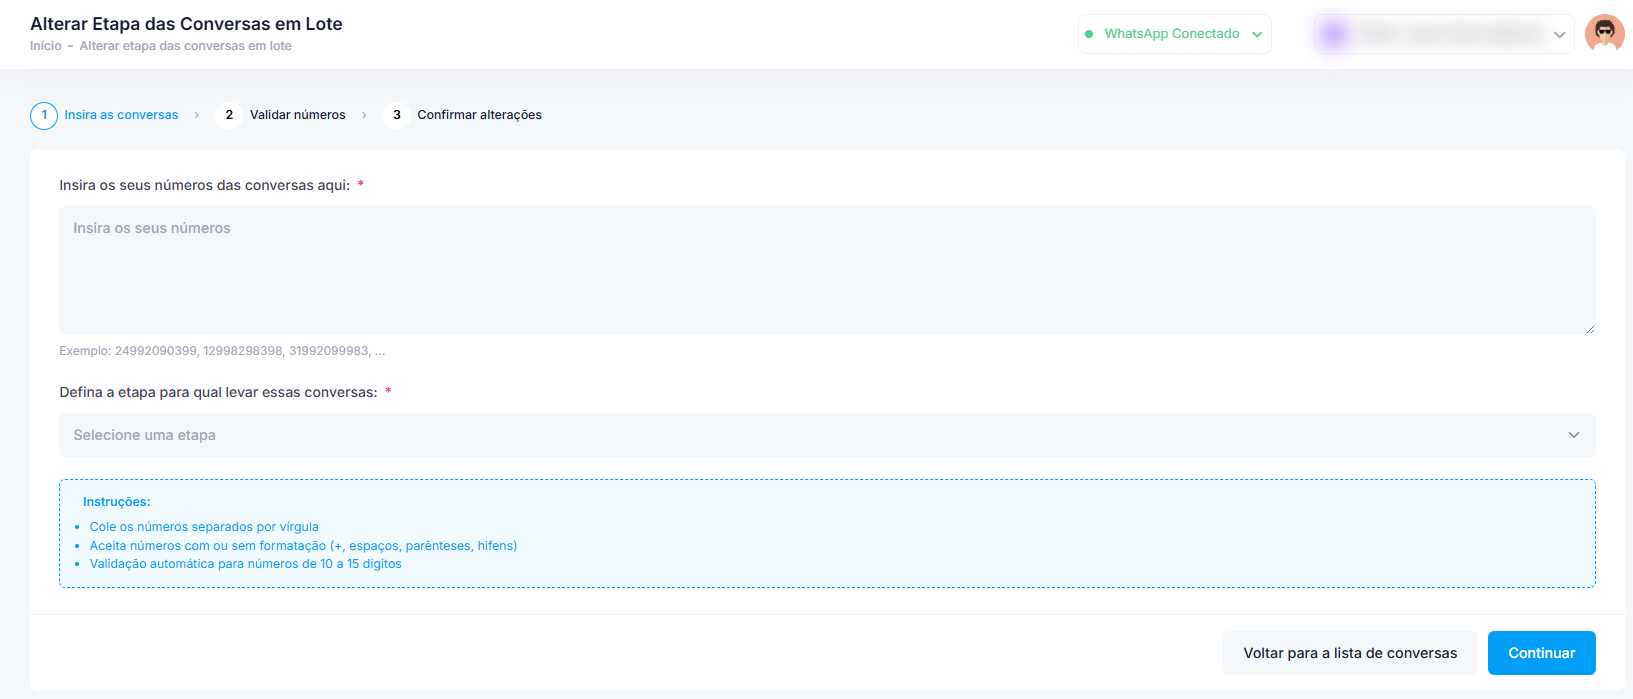Go to Insira as conversas step

coord(121,115)
